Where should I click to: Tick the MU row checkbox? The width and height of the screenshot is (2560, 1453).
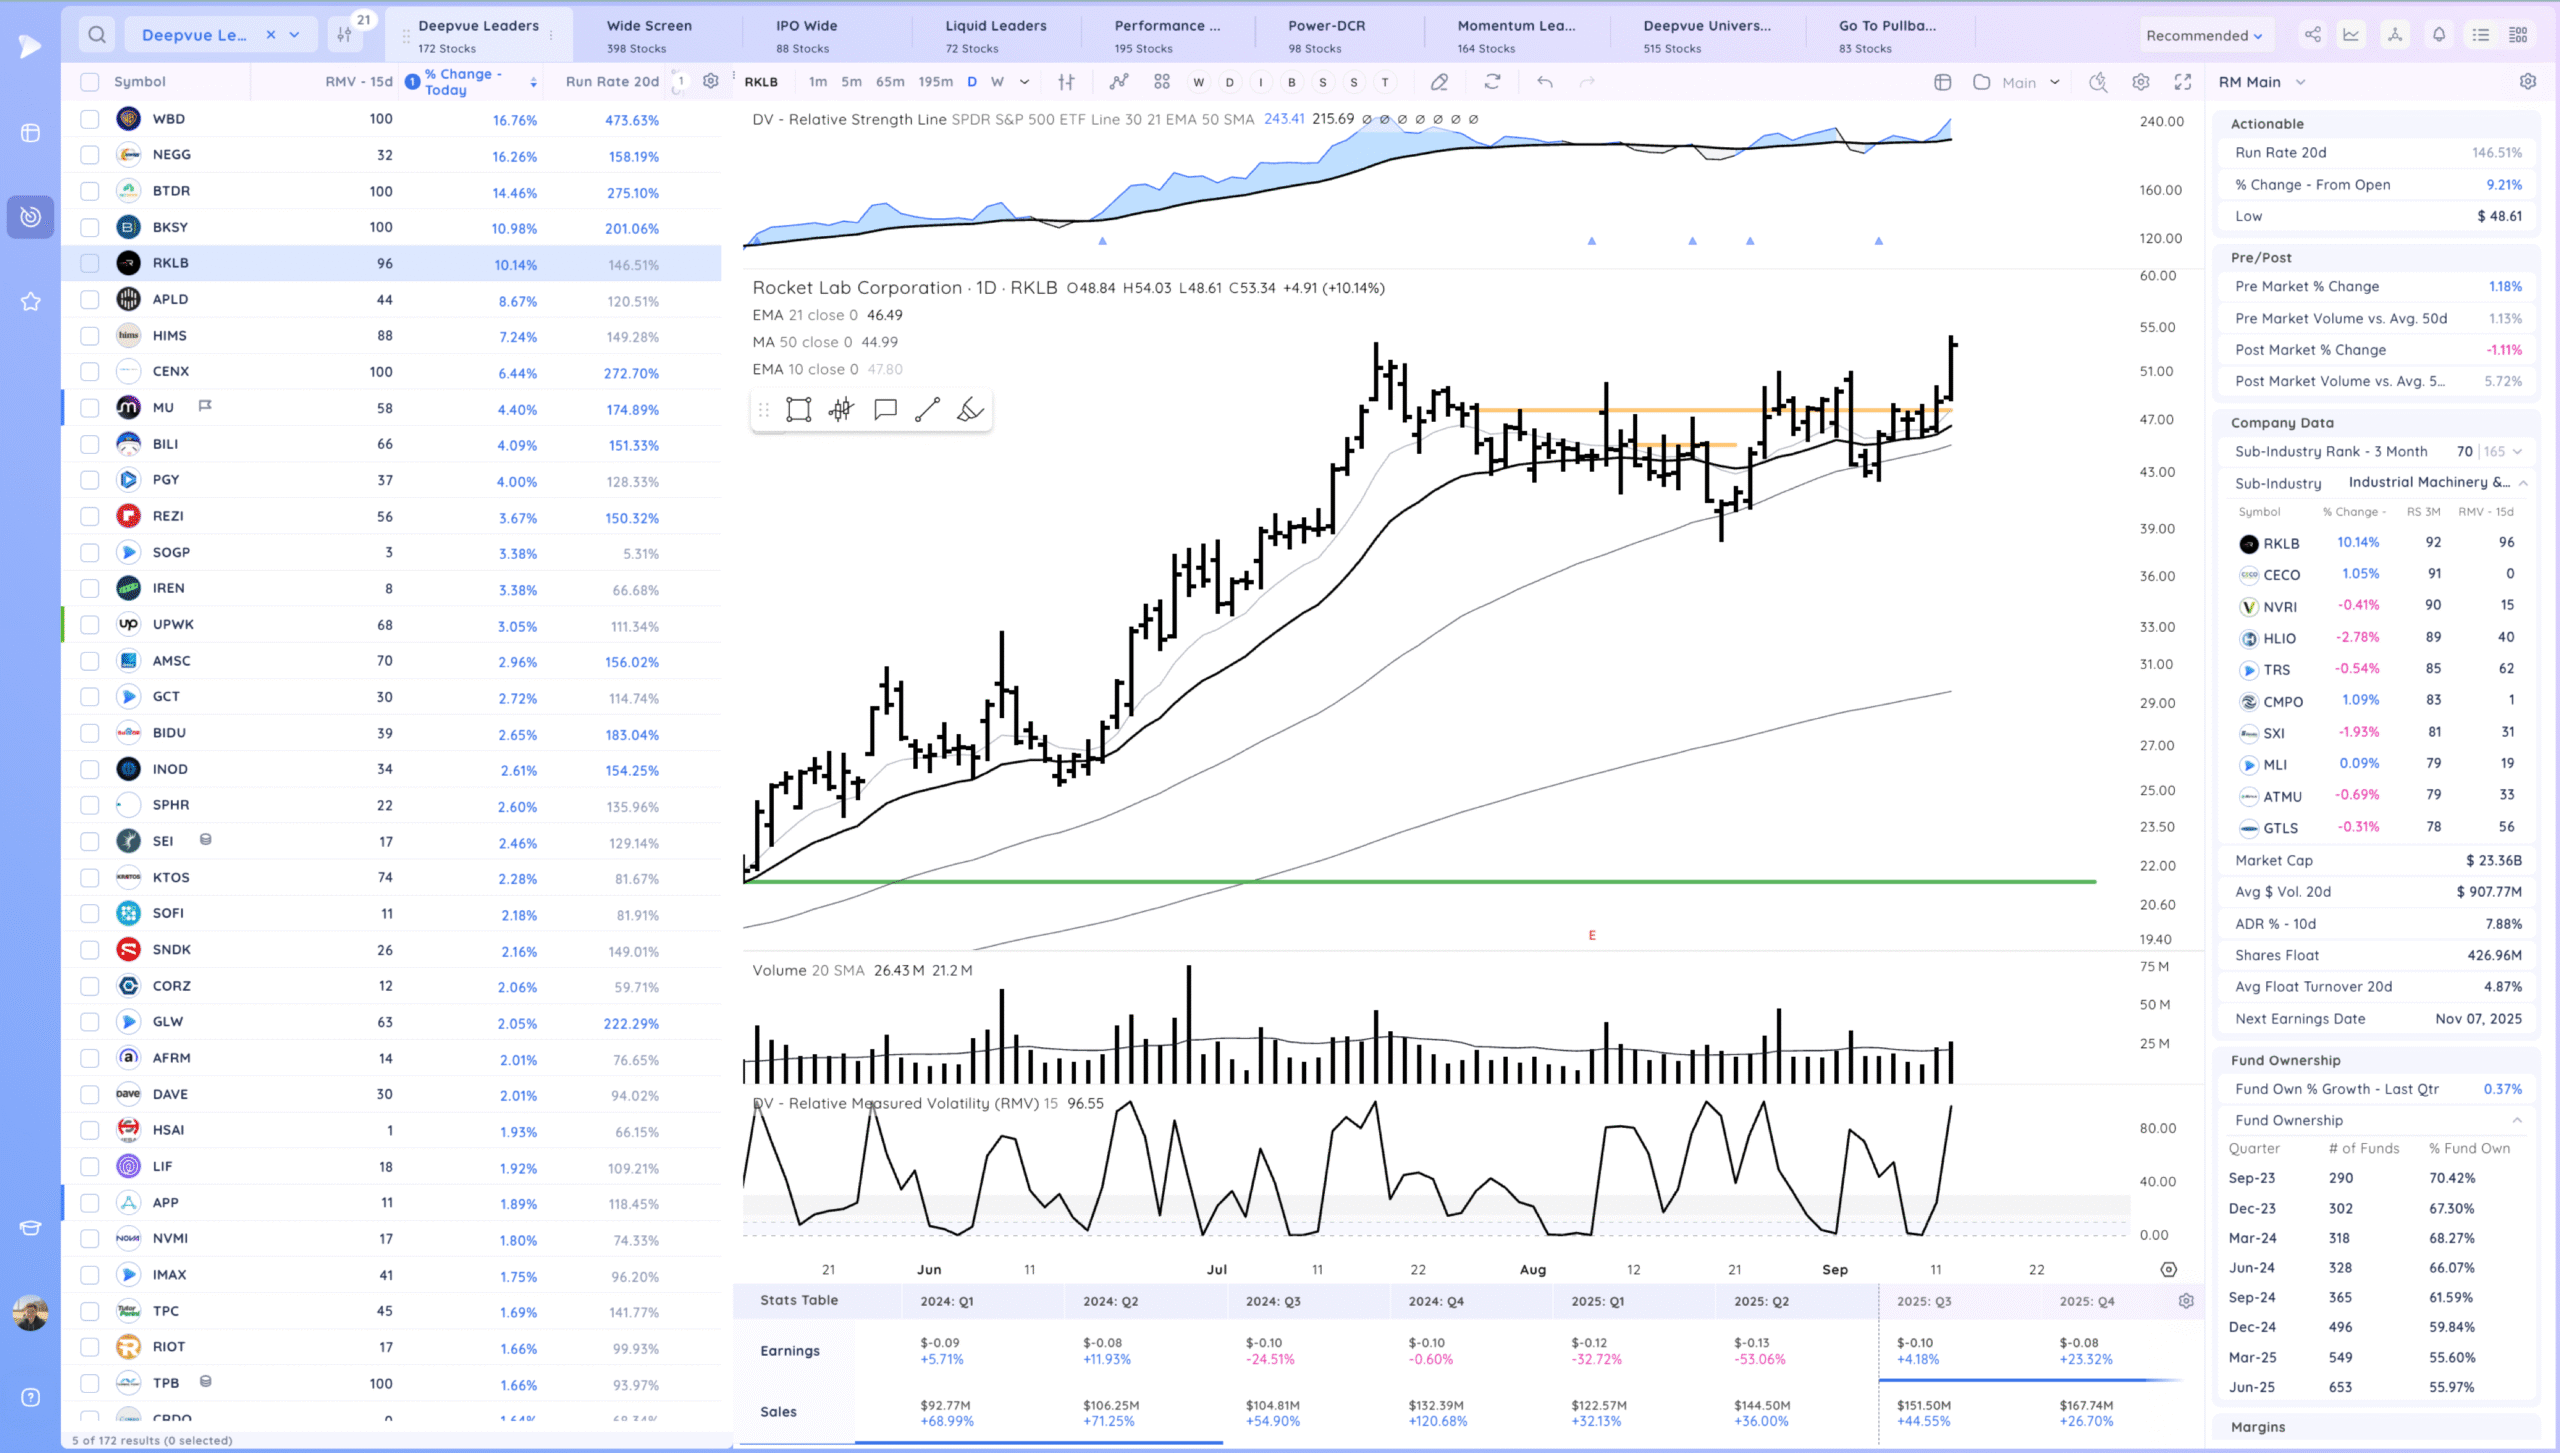pyautogui.click(x=90, y=408)
